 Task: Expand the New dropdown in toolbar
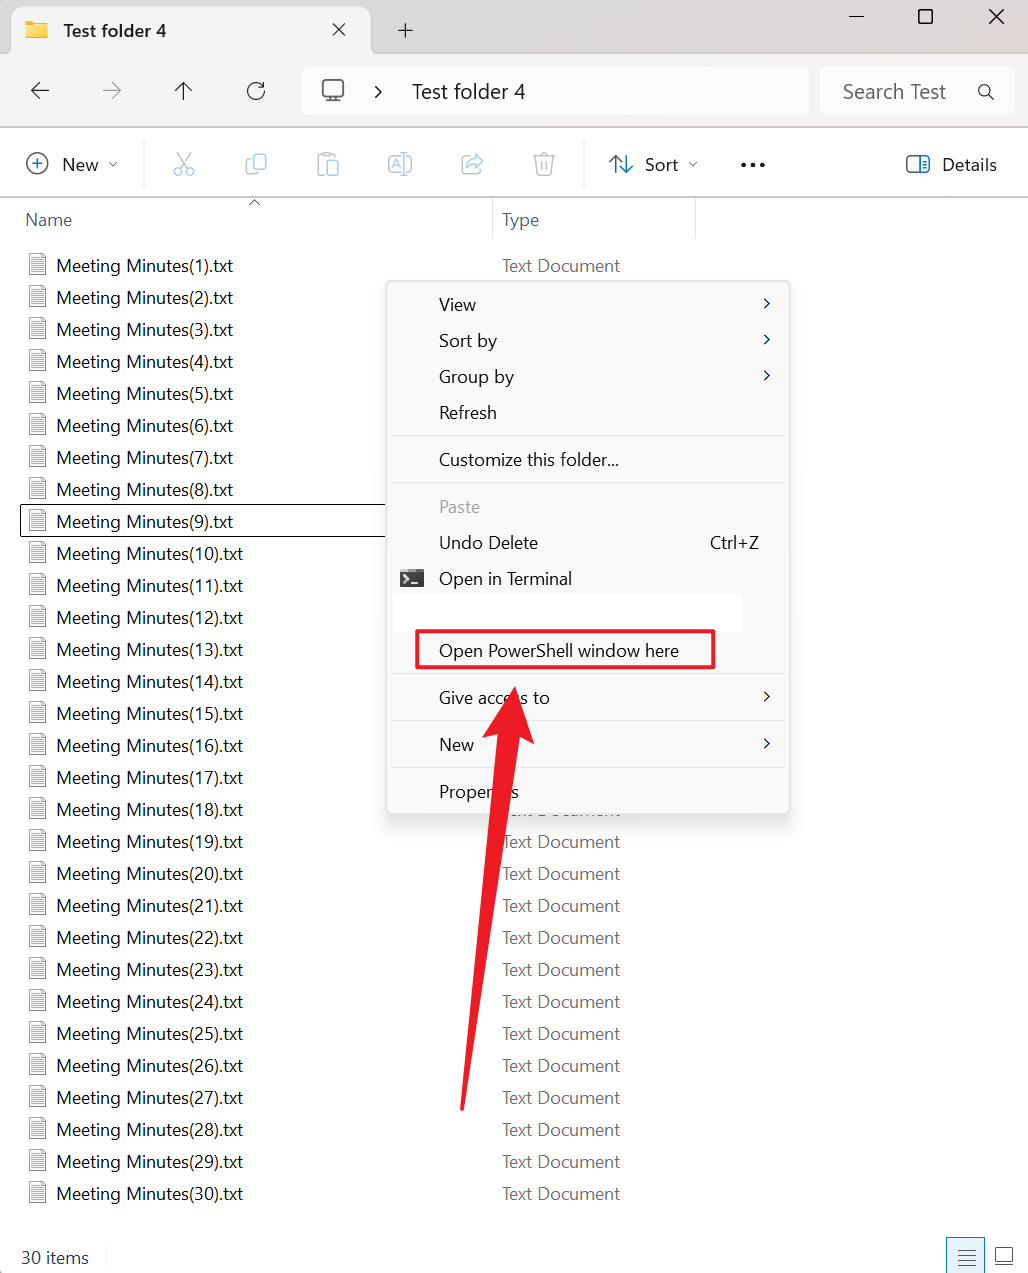pyautogui.click(x=72, y=165)
